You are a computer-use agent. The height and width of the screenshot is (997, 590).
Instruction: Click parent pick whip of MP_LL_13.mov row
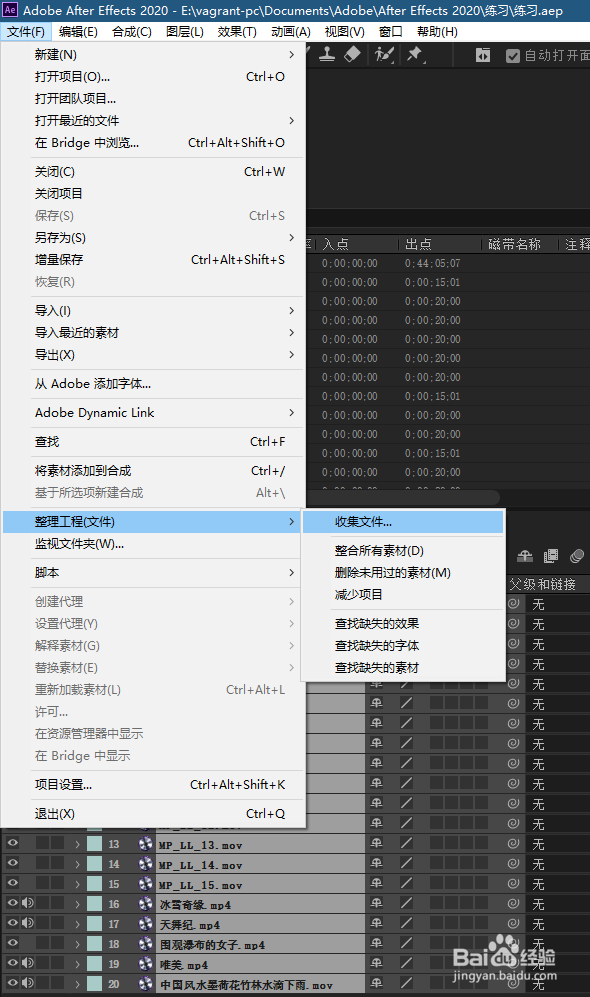pos(513,844)
